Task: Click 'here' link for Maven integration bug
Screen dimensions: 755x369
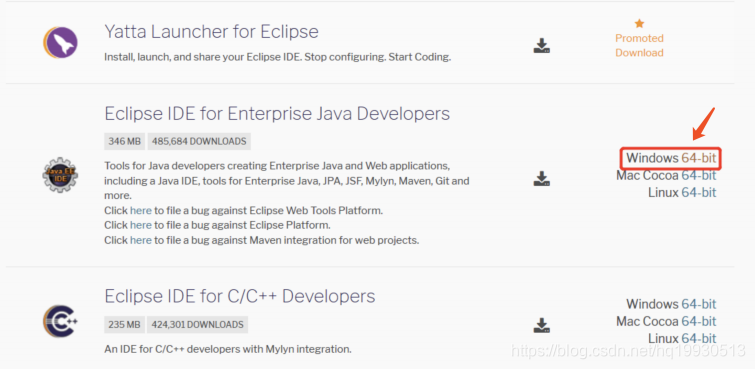Action: tap(141, 240)
